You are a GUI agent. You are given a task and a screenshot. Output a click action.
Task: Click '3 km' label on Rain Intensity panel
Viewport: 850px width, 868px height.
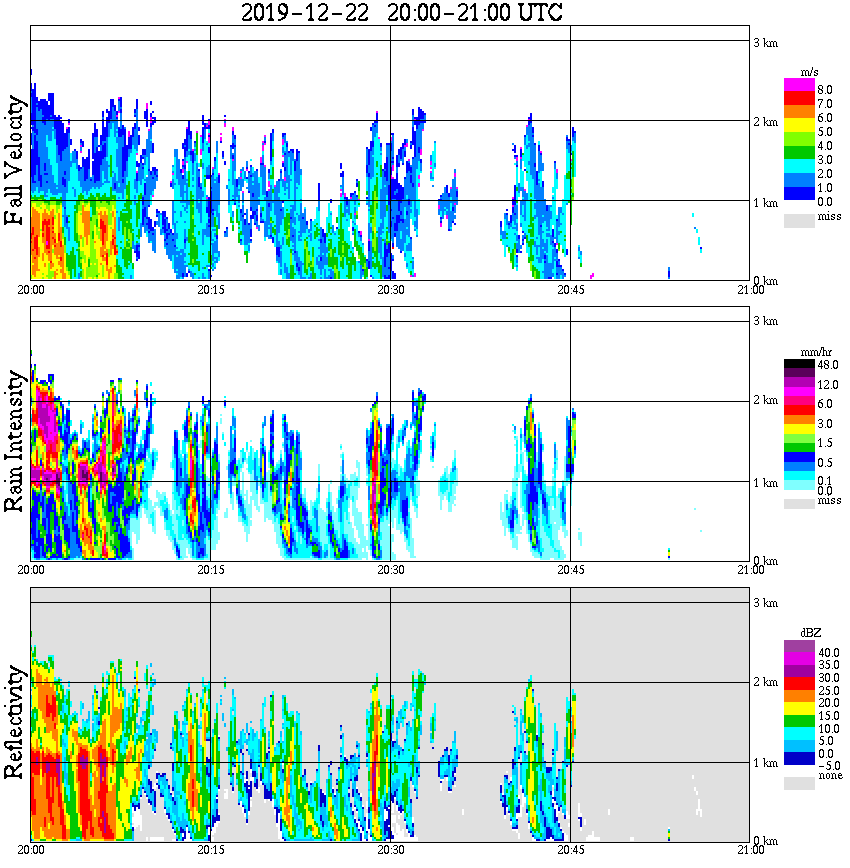point(765,321)
